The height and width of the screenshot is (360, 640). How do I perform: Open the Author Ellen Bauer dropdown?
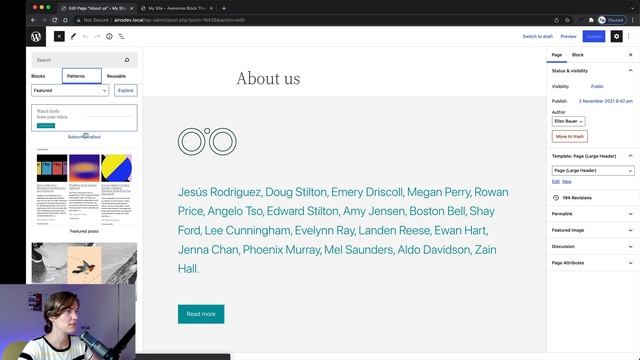[569, 121]
